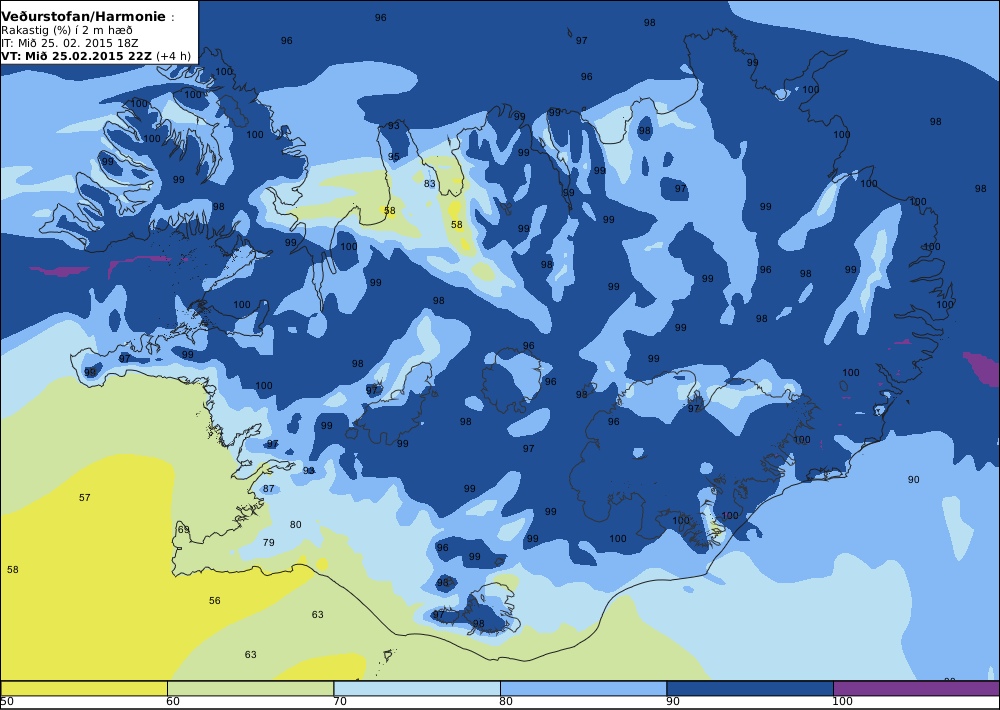The height and width of the screenshot is (710, 1000).
Task: Select the humidity value 79 on the map
Action: tap(268, 542)
